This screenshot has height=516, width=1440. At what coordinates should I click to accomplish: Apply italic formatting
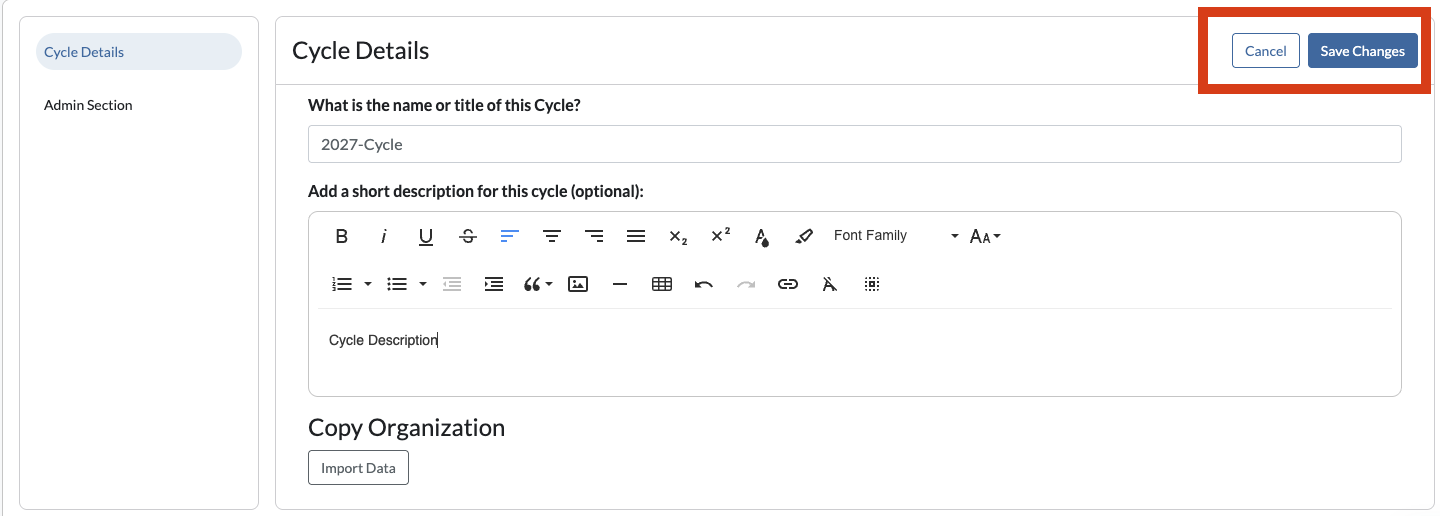(384, 236)
